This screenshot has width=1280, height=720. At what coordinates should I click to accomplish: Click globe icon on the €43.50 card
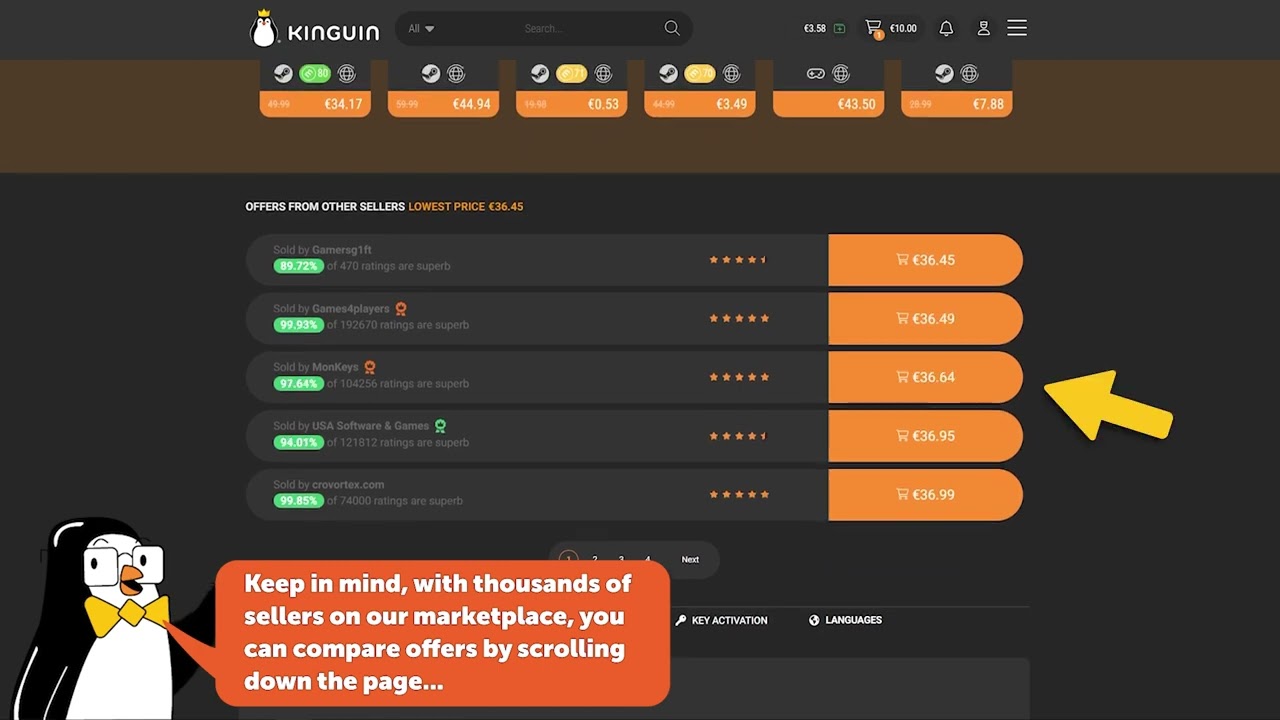click(x=841, y=73)
